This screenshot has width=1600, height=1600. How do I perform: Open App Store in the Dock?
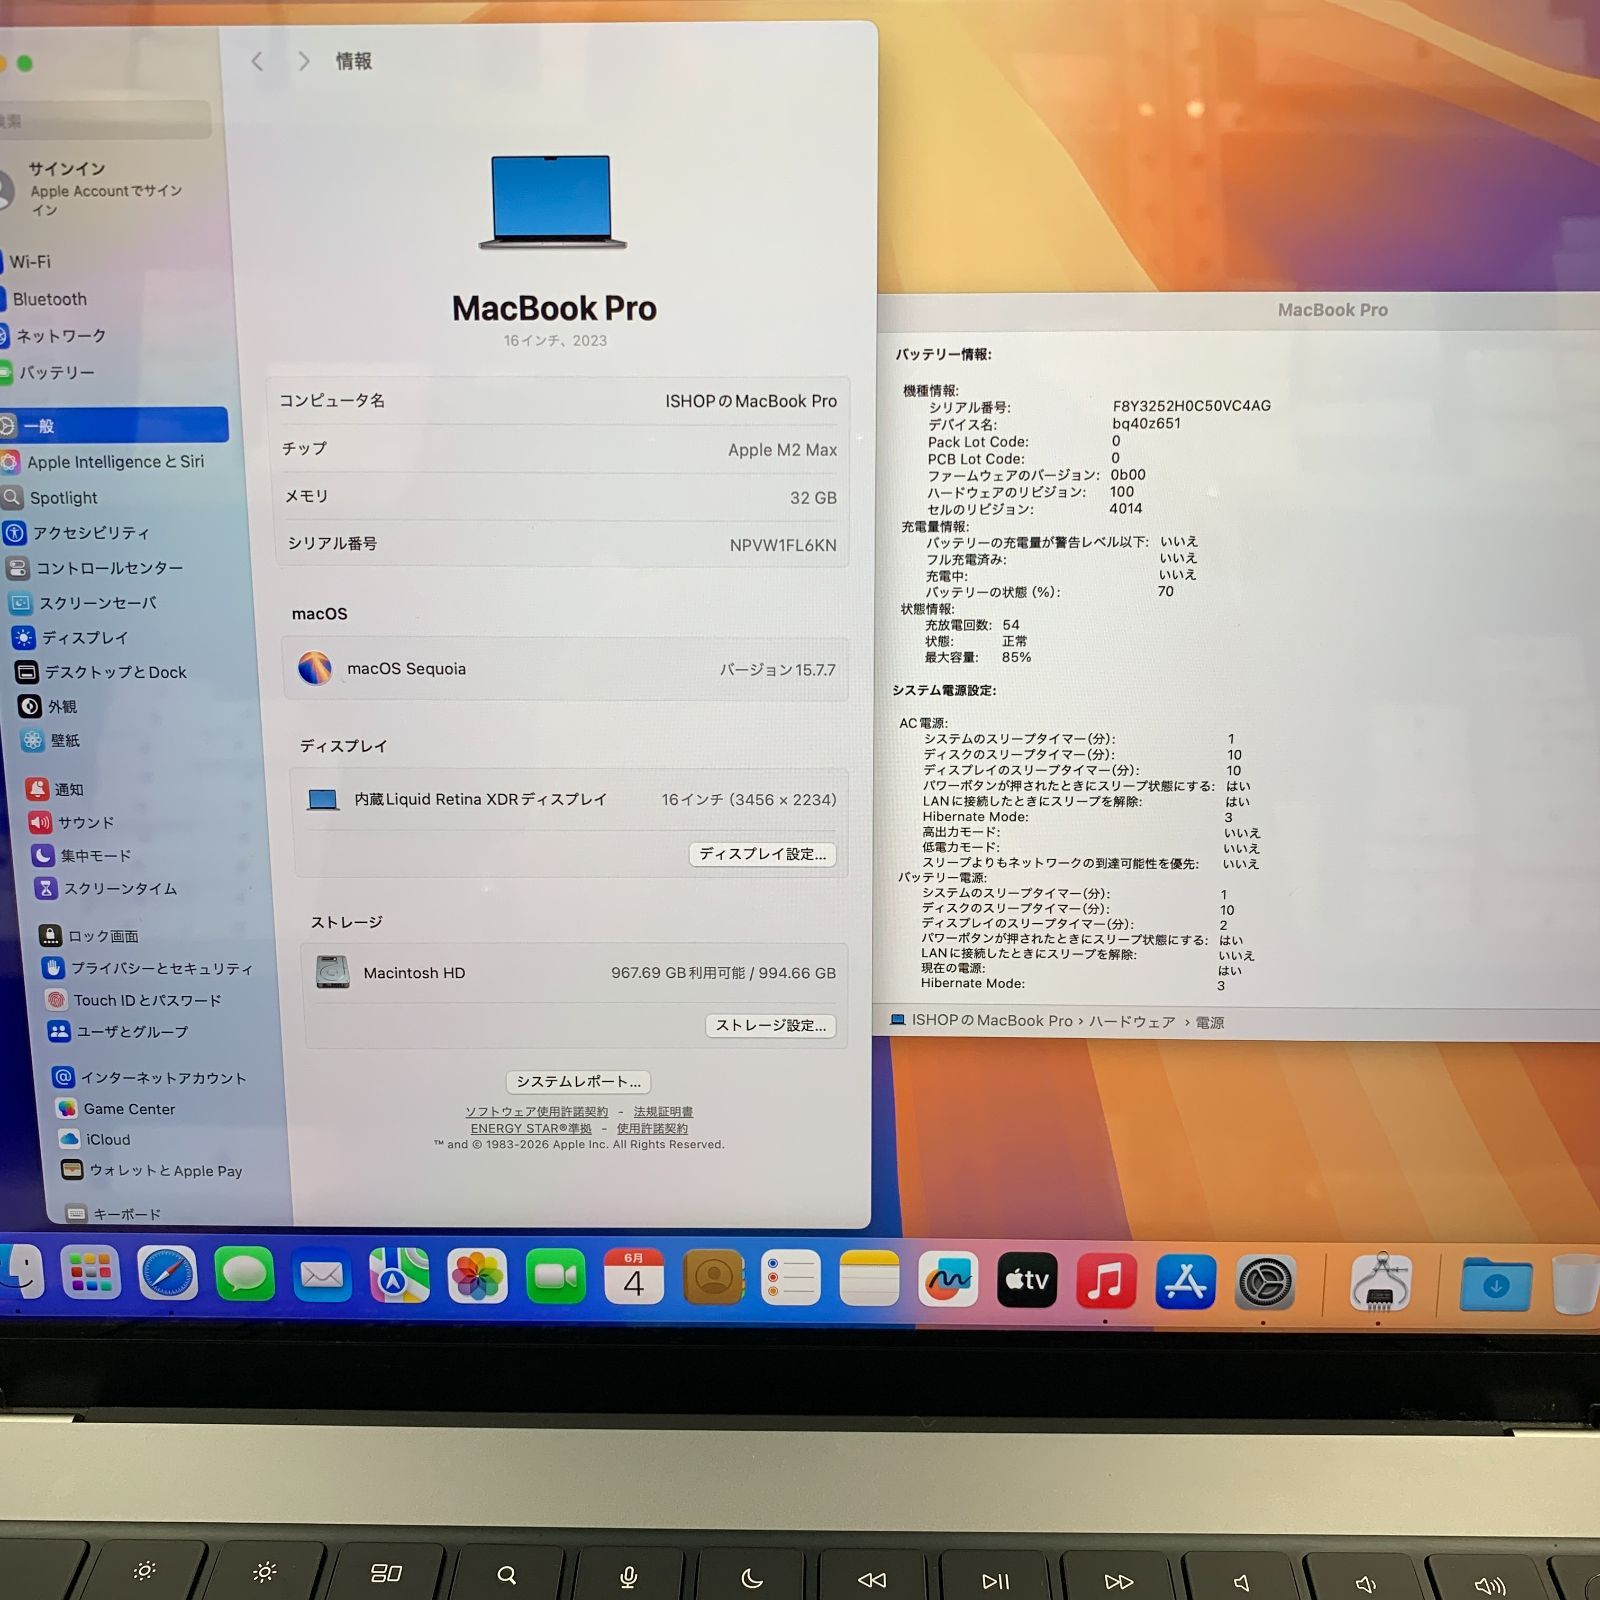1186,1282
